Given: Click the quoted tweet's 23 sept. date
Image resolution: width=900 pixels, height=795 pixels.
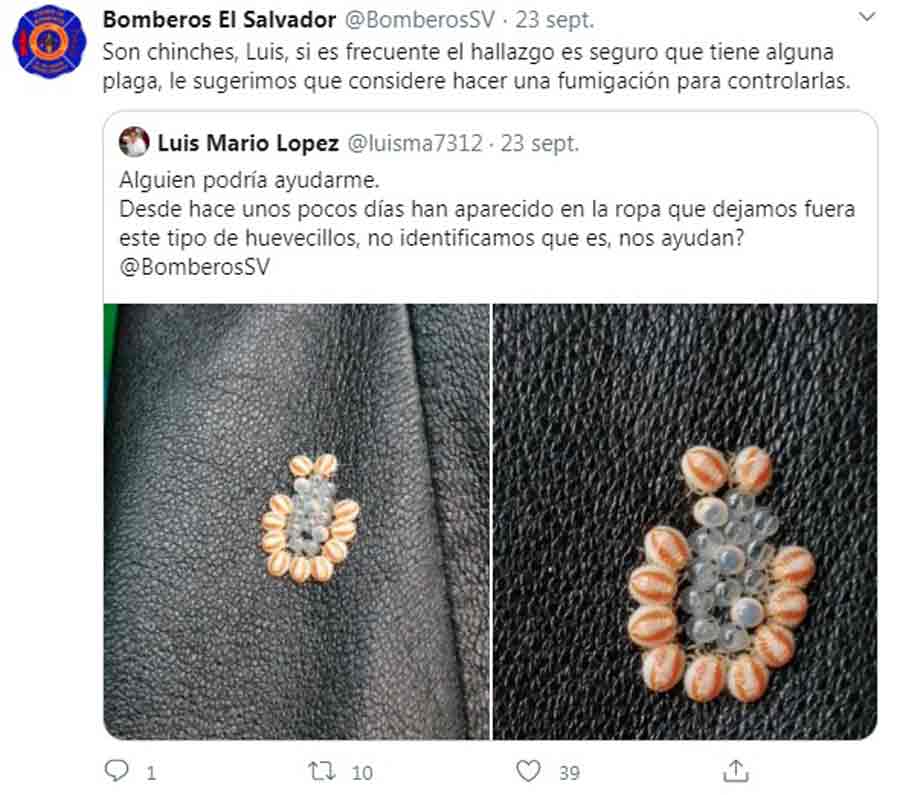Looking at the screenshot, I should pos(540,143).
